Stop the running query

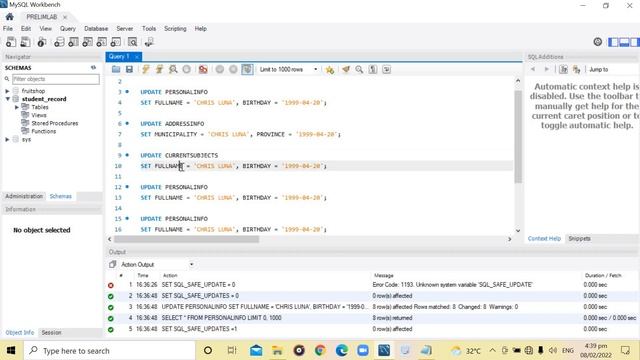point(187,69)
